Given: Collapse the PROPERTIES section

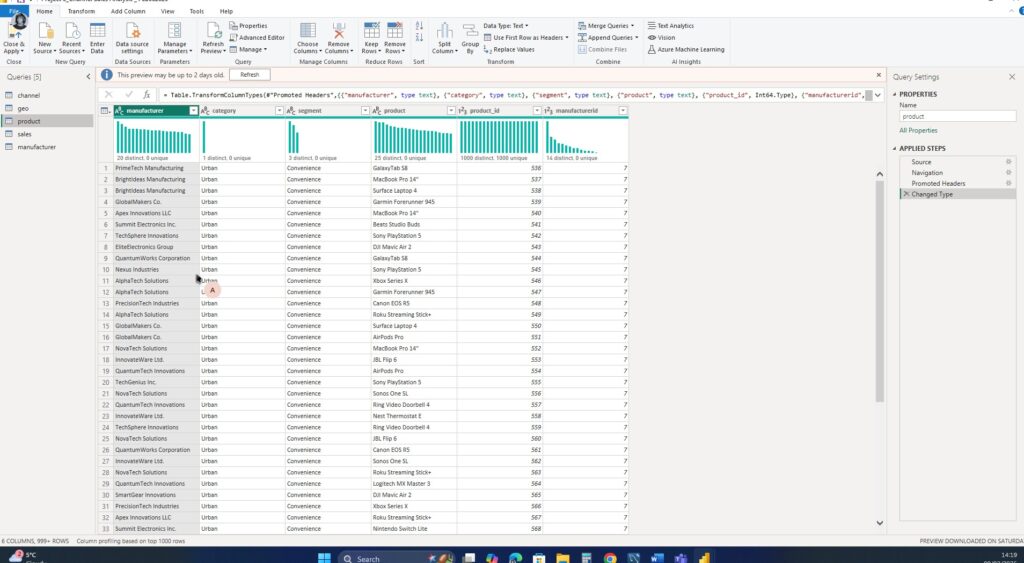Looking at the screenshot, I should pos(895,94).
